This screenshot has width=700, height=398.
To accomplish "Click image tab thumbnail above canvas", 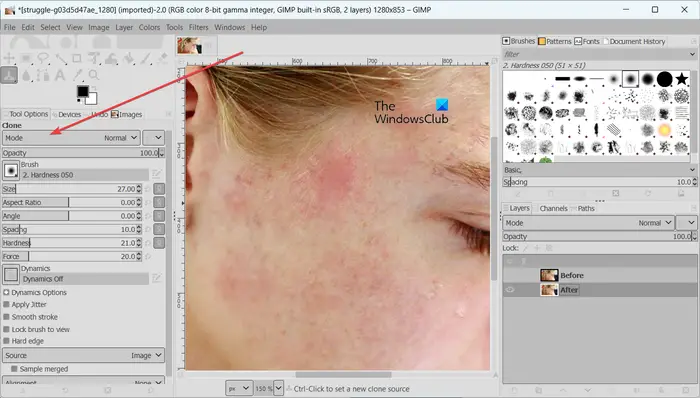I will pos(189,46).
